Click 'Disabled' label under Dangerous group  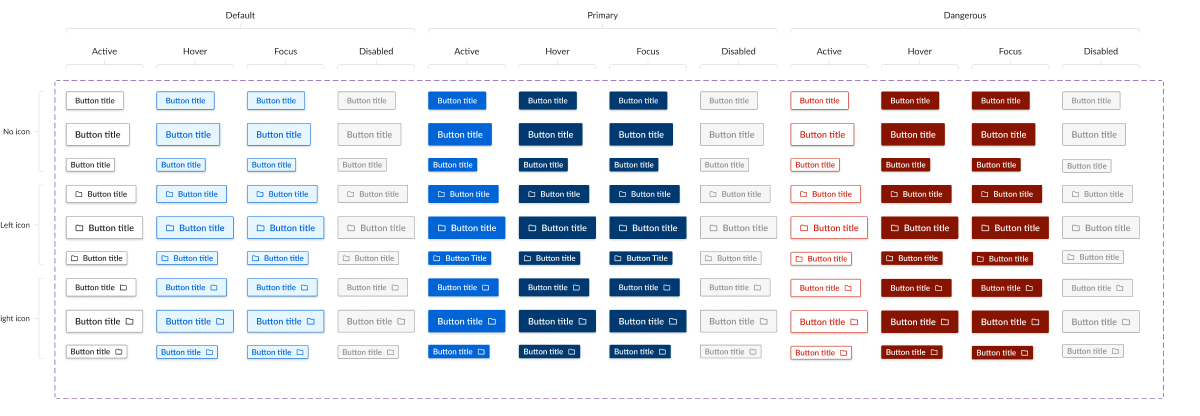pyautogui.click(x=1101, y=51)
